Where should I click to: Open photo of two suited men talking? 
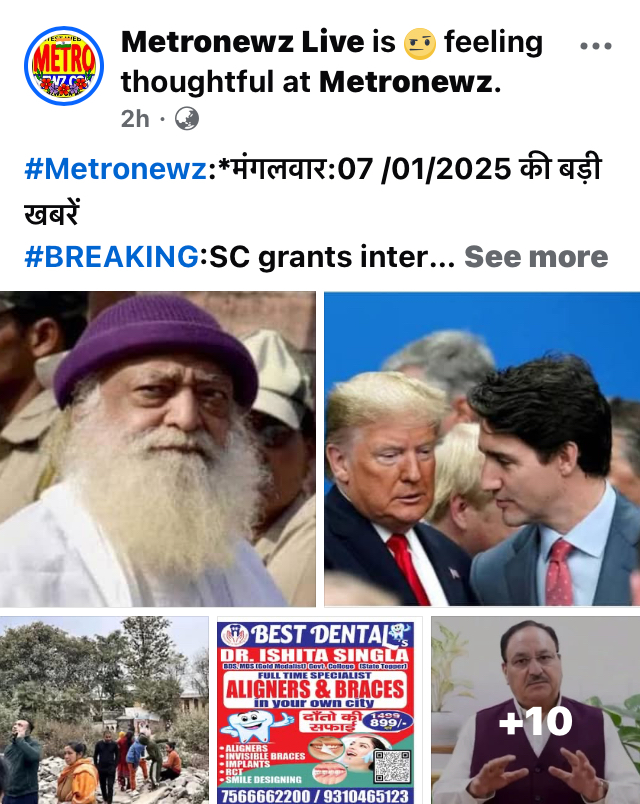[482, 449]
